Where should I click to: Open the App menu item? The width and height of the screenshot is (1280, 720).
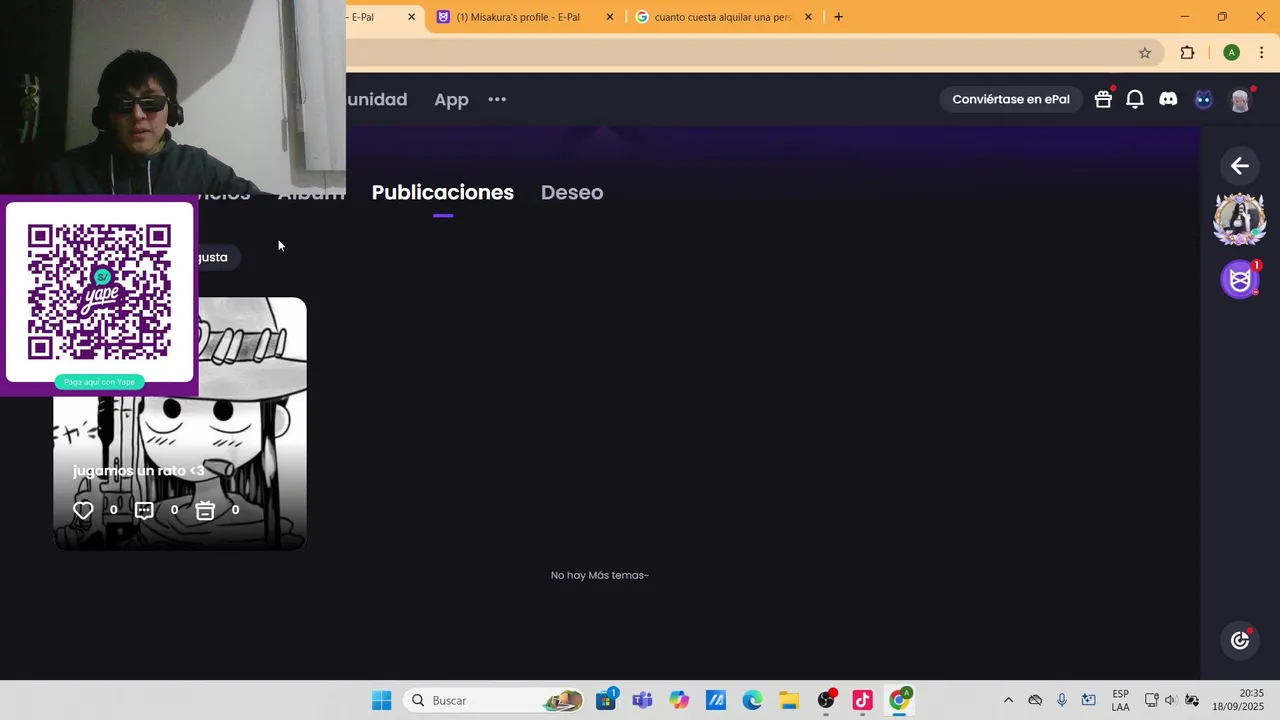(451, 99)
